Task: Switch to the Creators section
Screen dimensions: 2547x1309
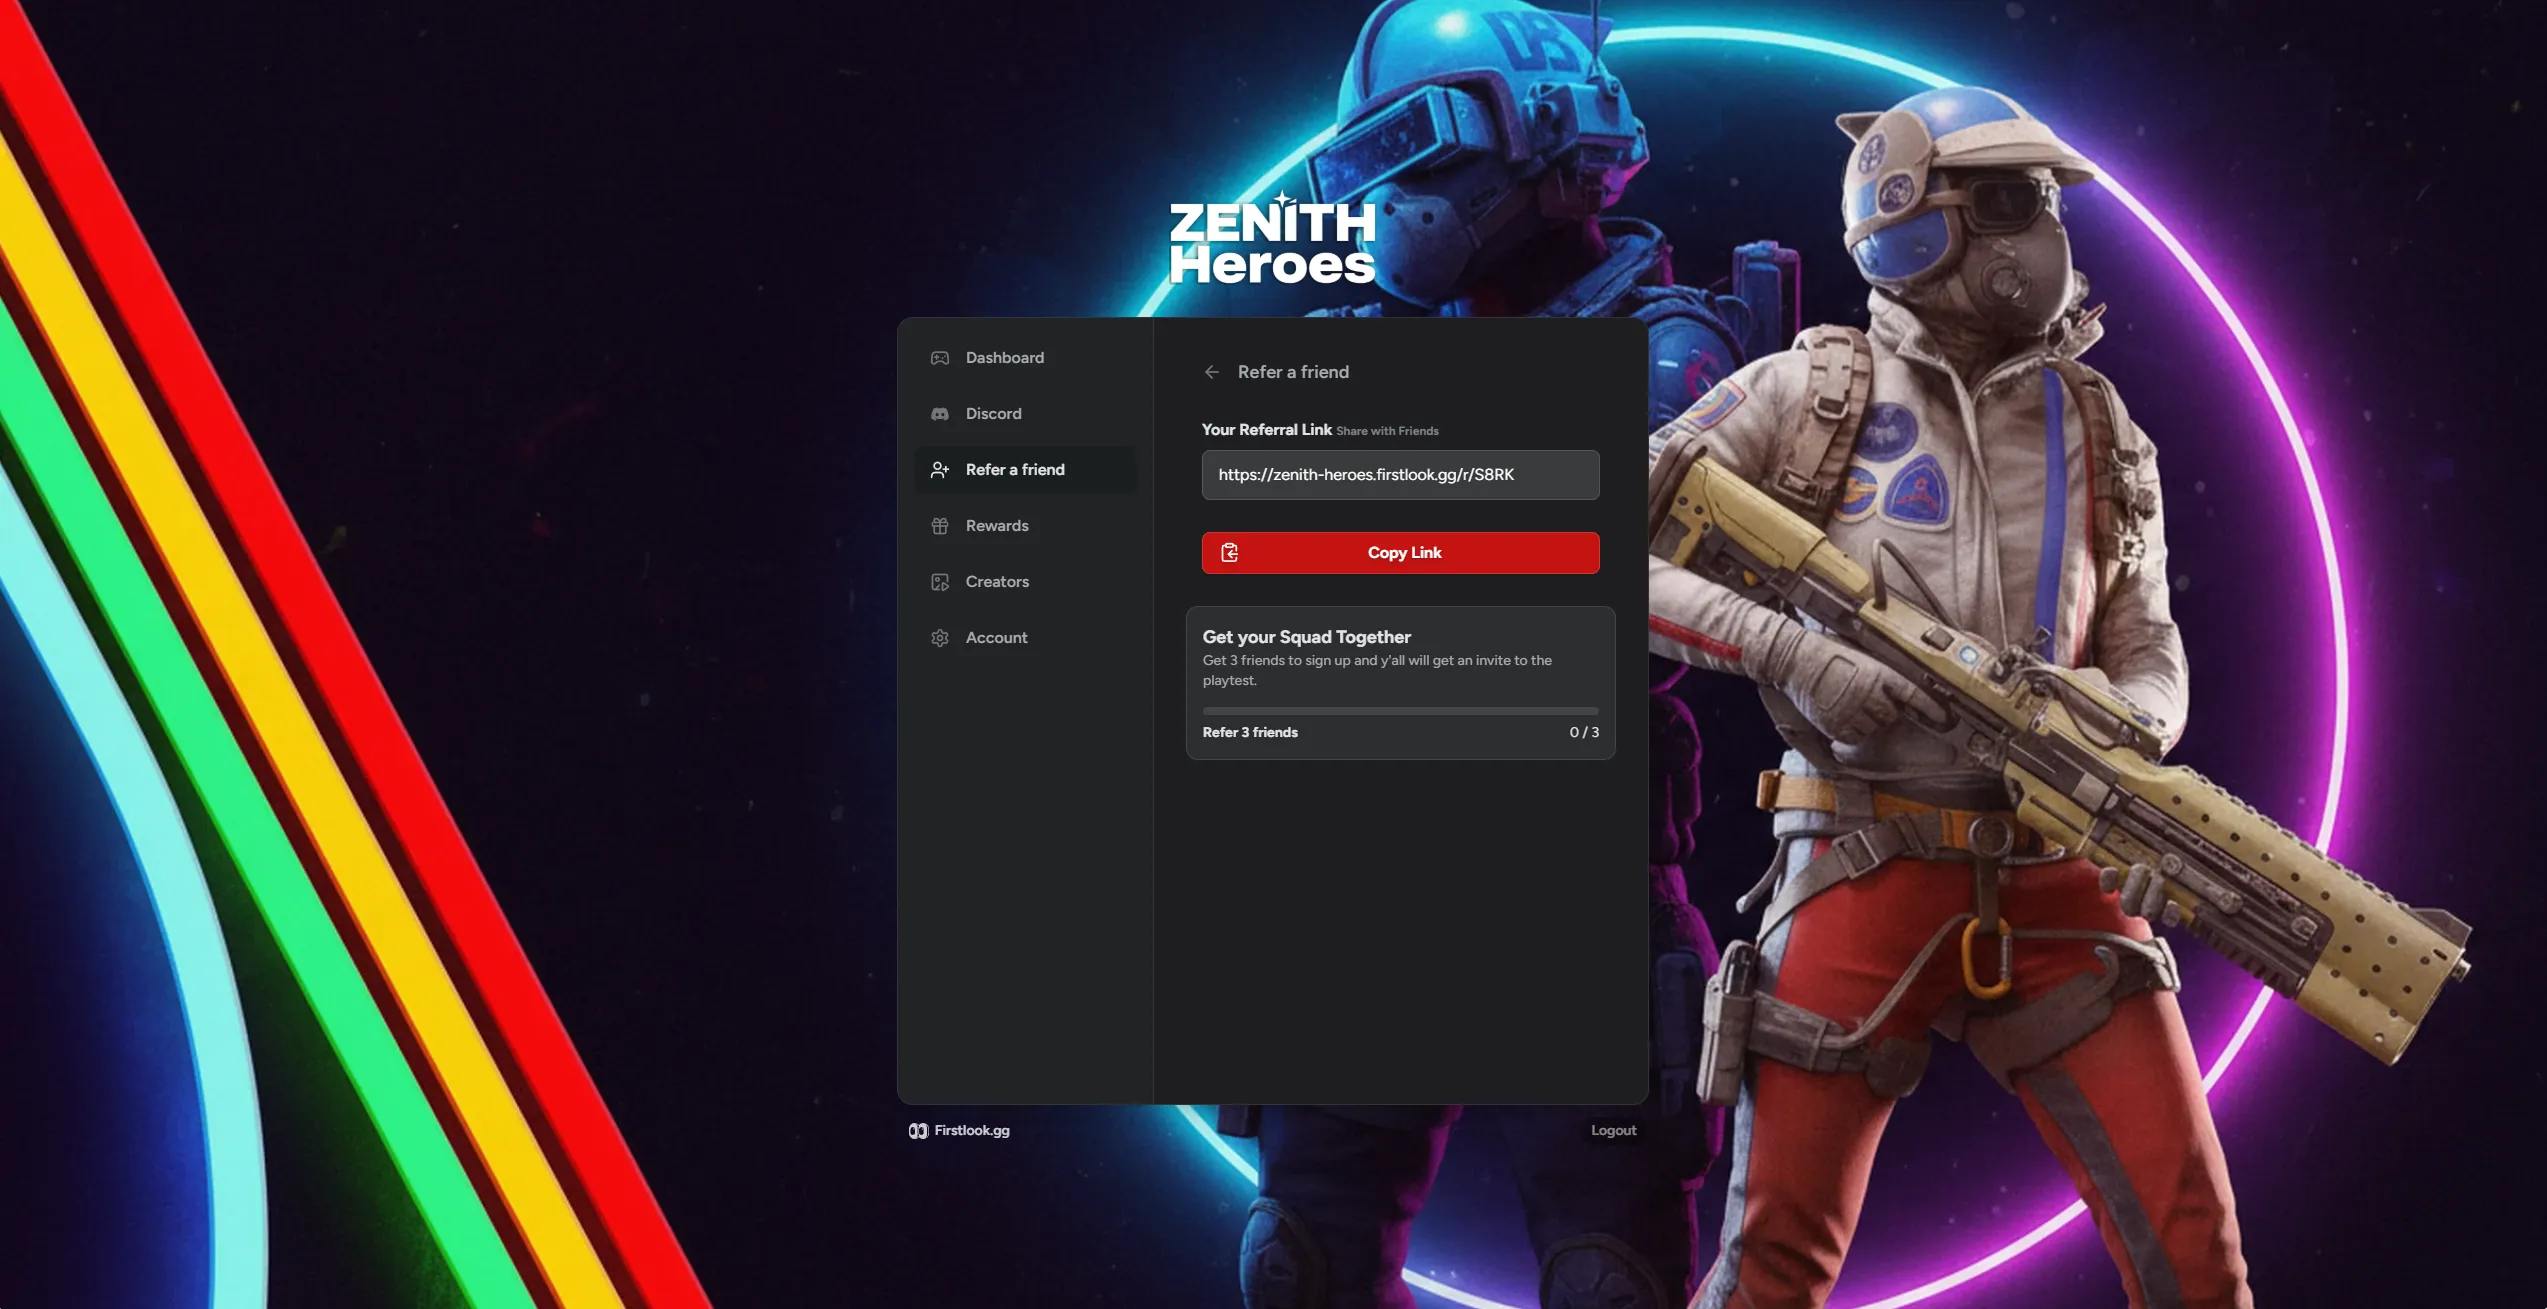Action: click(x=997, y=581)
